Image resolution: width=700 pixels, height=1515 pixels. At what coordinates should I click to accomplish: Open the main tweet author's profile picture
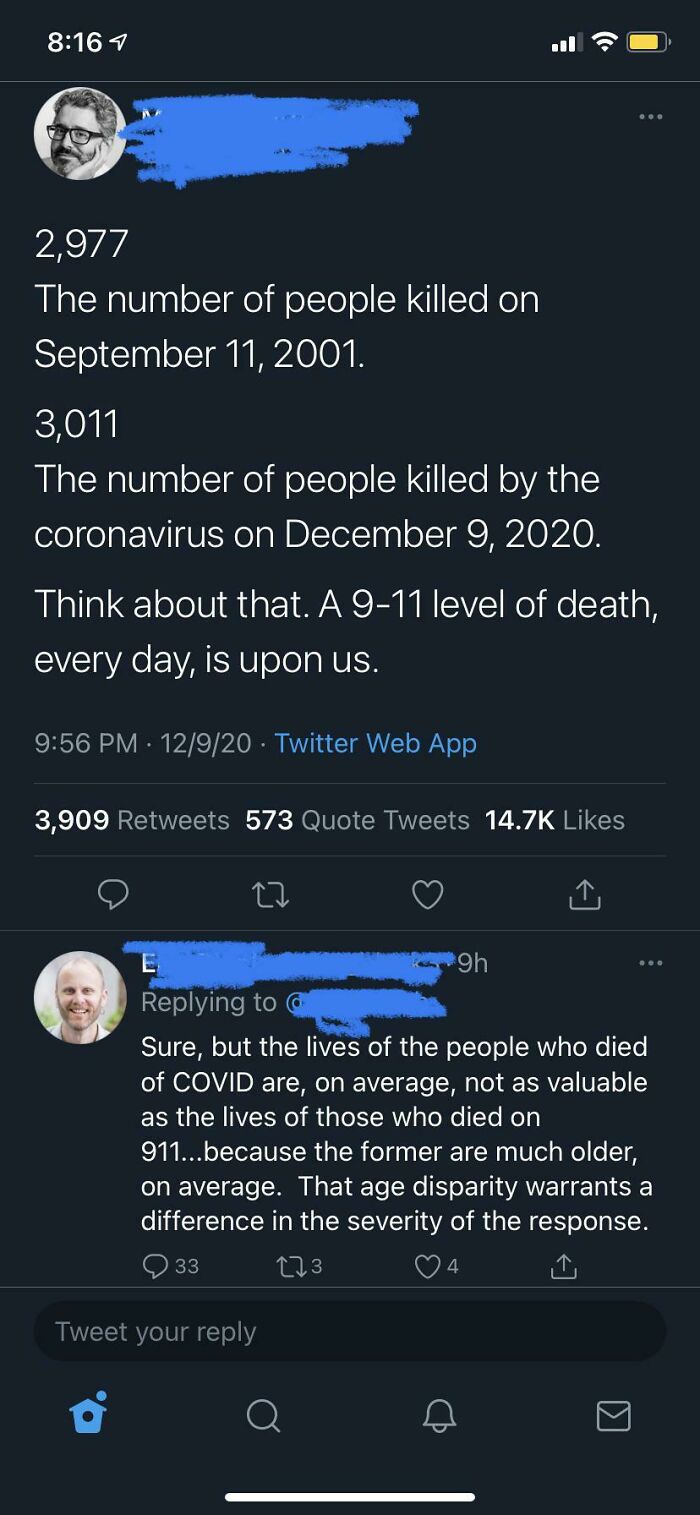(x=80, y=133)
